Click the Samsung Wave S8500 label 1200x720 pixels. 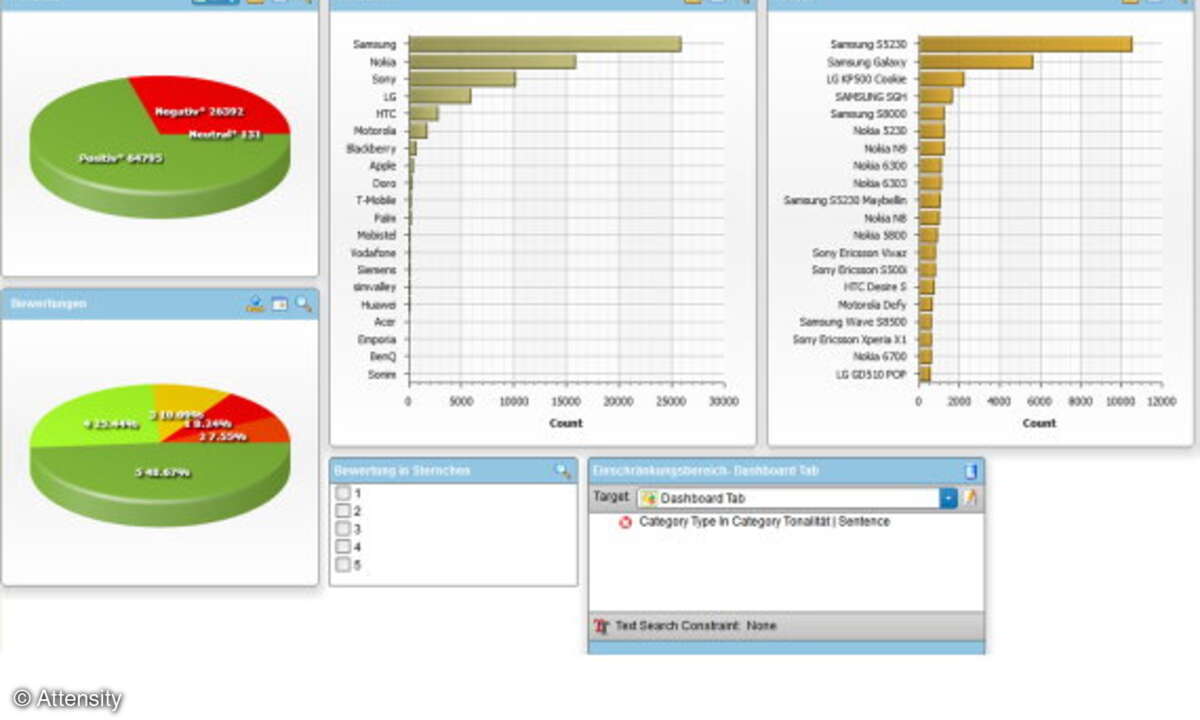click(853, 322)
